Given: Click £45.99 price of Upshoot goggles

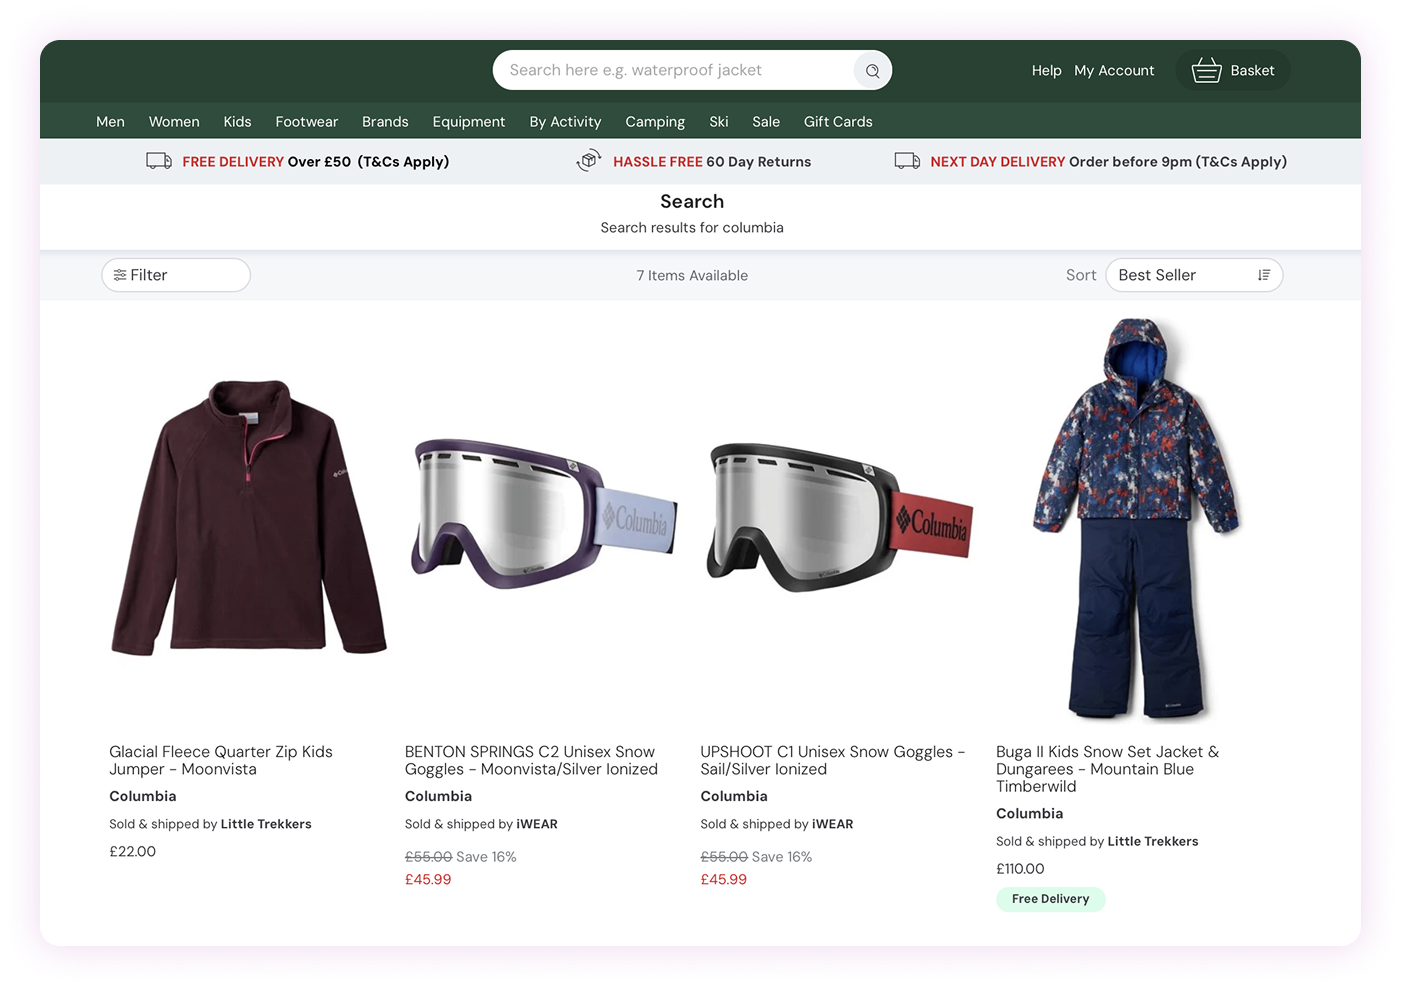Looking at the screenshot, I should point(724,879).
